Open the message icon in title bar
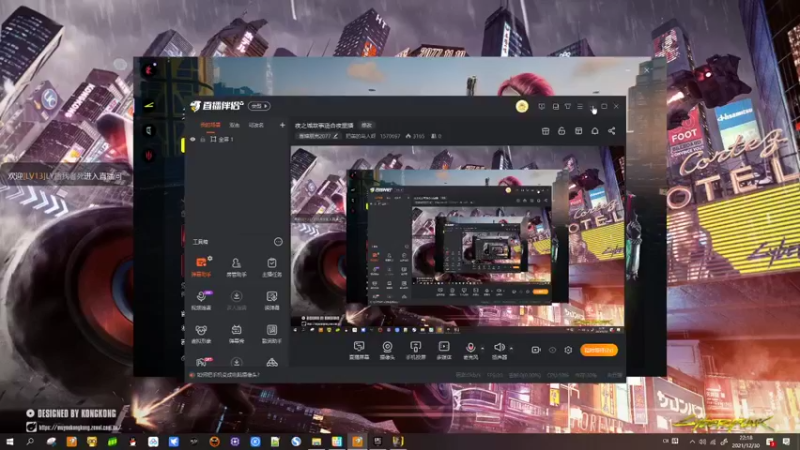This screenshot has height=450, width=800. point(541,106)
